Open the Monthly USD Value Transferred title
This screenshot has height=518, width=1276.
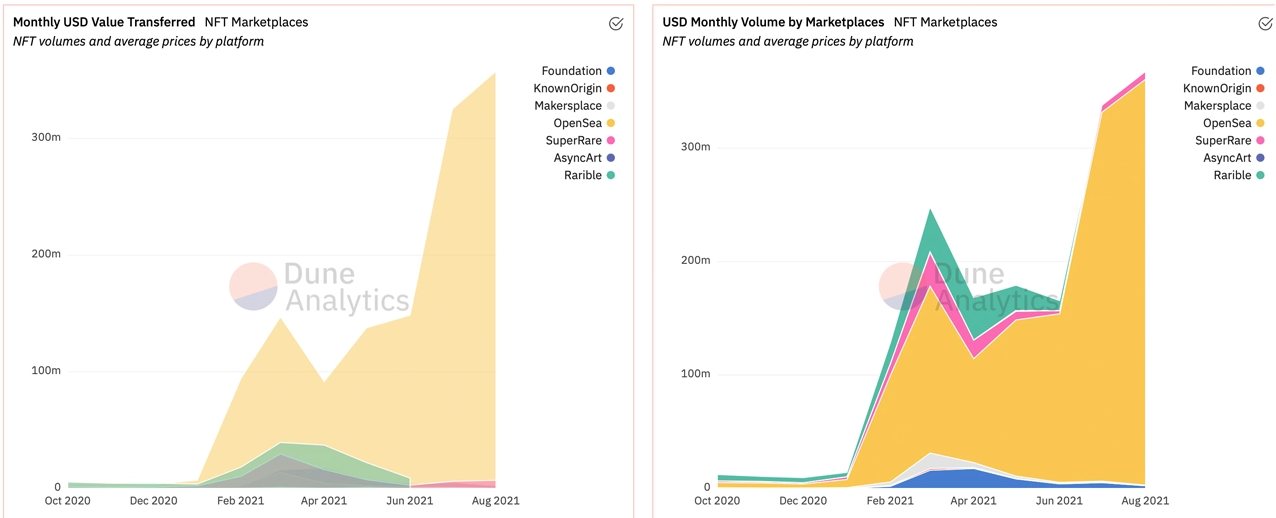pyautogui.click(x=104, y=22)
